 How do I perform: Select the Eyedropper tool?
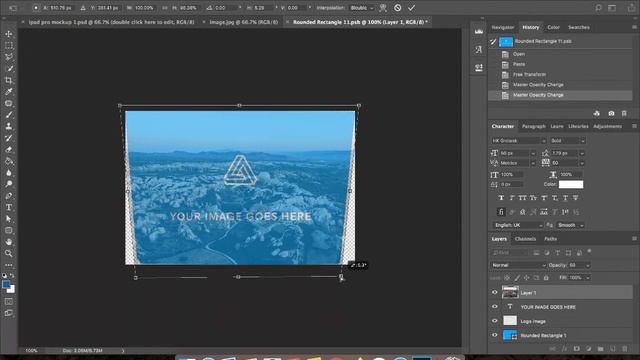[x=9, y=92]
